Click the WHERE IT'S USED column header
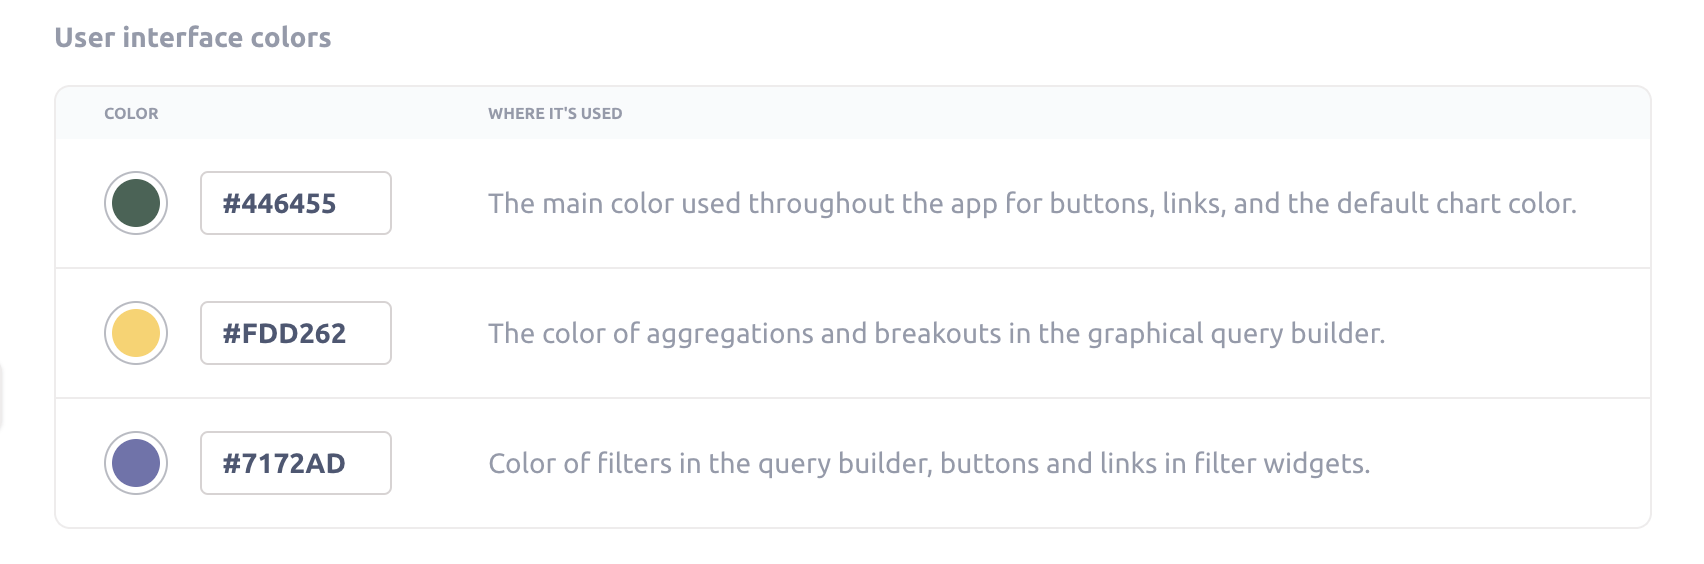The image size is (1704, 564). click(x=555, y=114)
